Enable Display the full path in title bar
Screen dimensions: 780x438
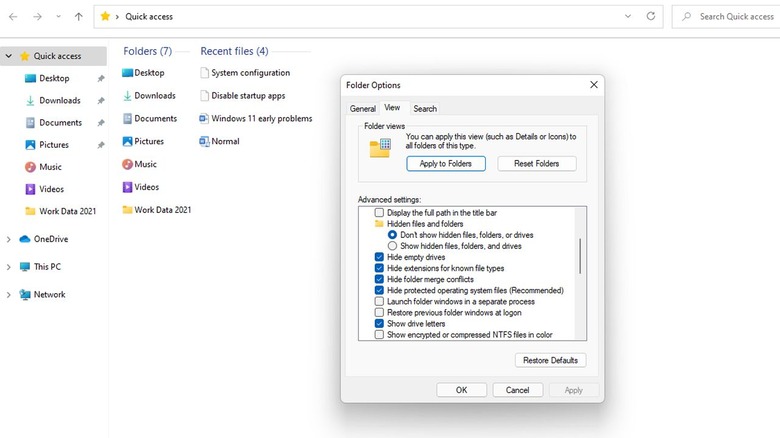379,213
